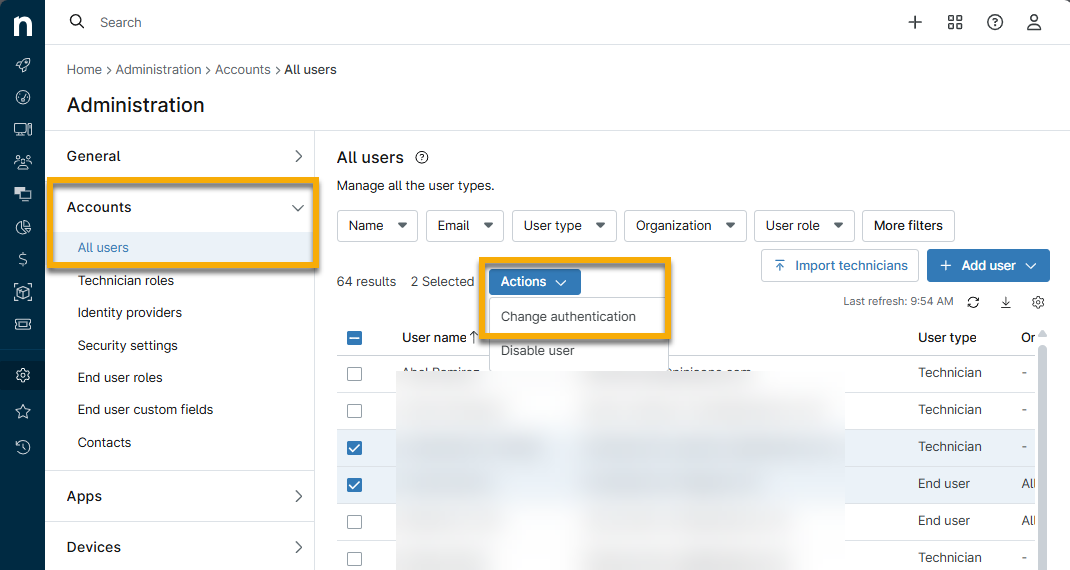
Task: Open the Favorites star icon in sidebar
Action: 23,411
